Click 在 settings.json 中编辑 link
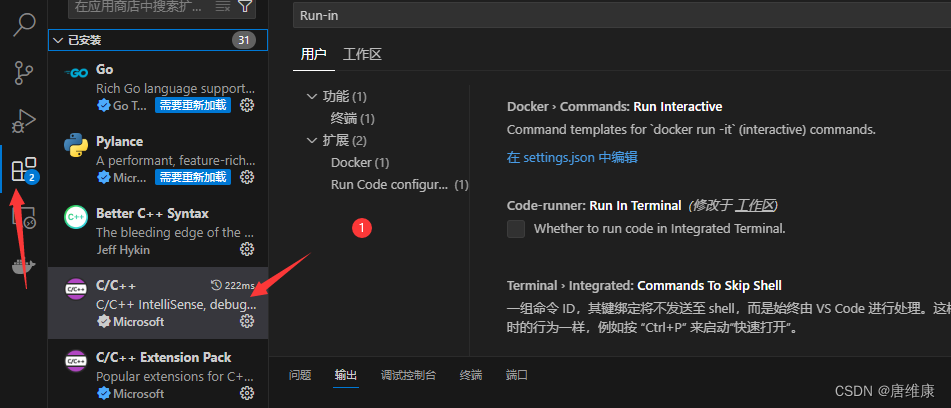Screen dimensions: 951x408 (572, 158)
